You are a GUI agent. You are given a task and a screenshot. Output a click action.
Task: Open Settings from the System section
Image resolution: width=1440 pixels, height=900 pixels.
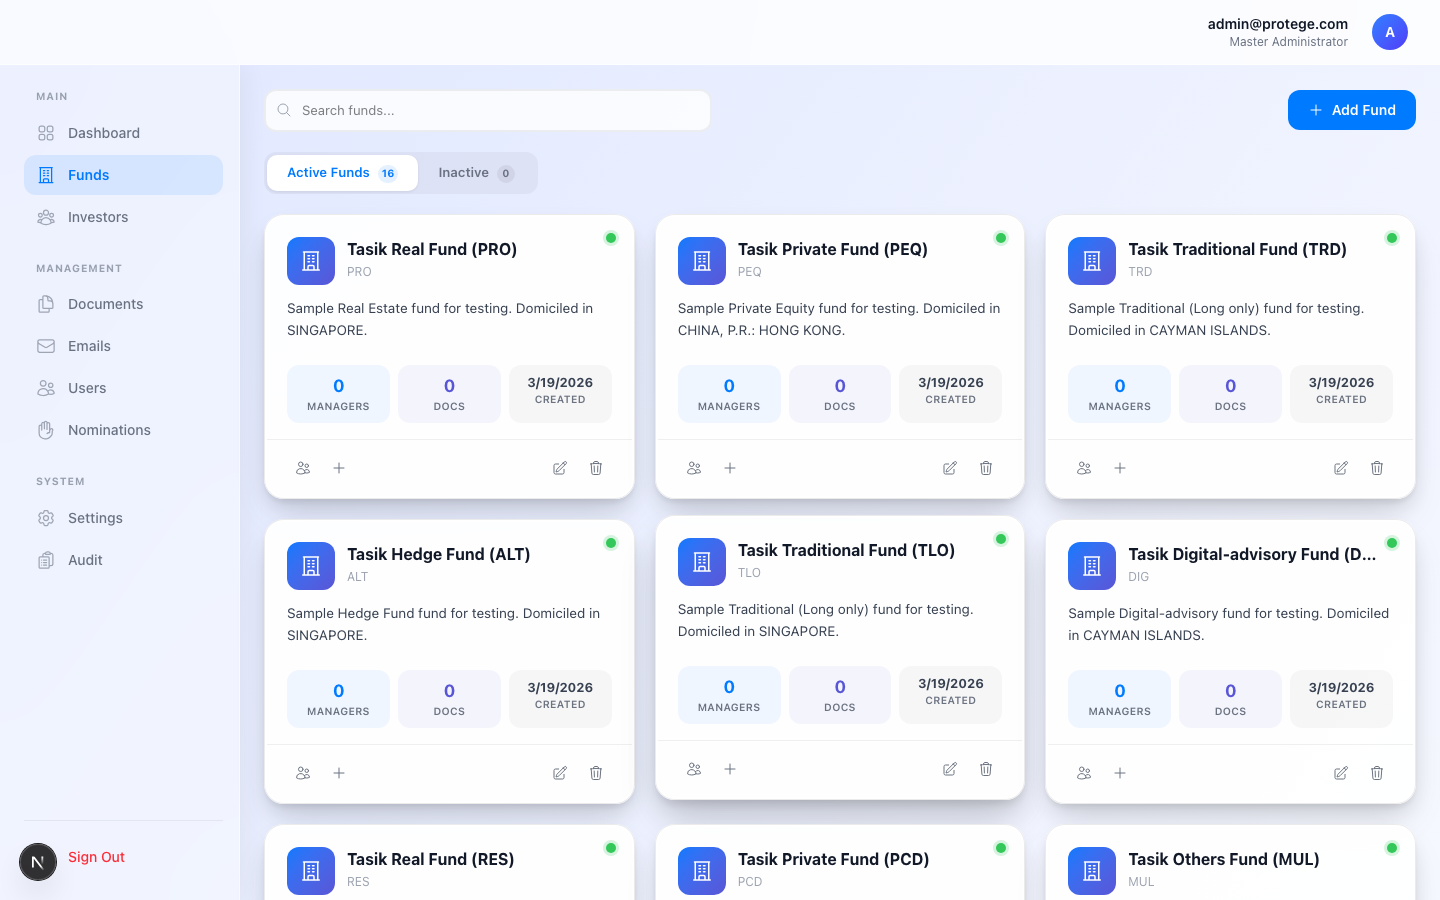[x=95, y=518]
